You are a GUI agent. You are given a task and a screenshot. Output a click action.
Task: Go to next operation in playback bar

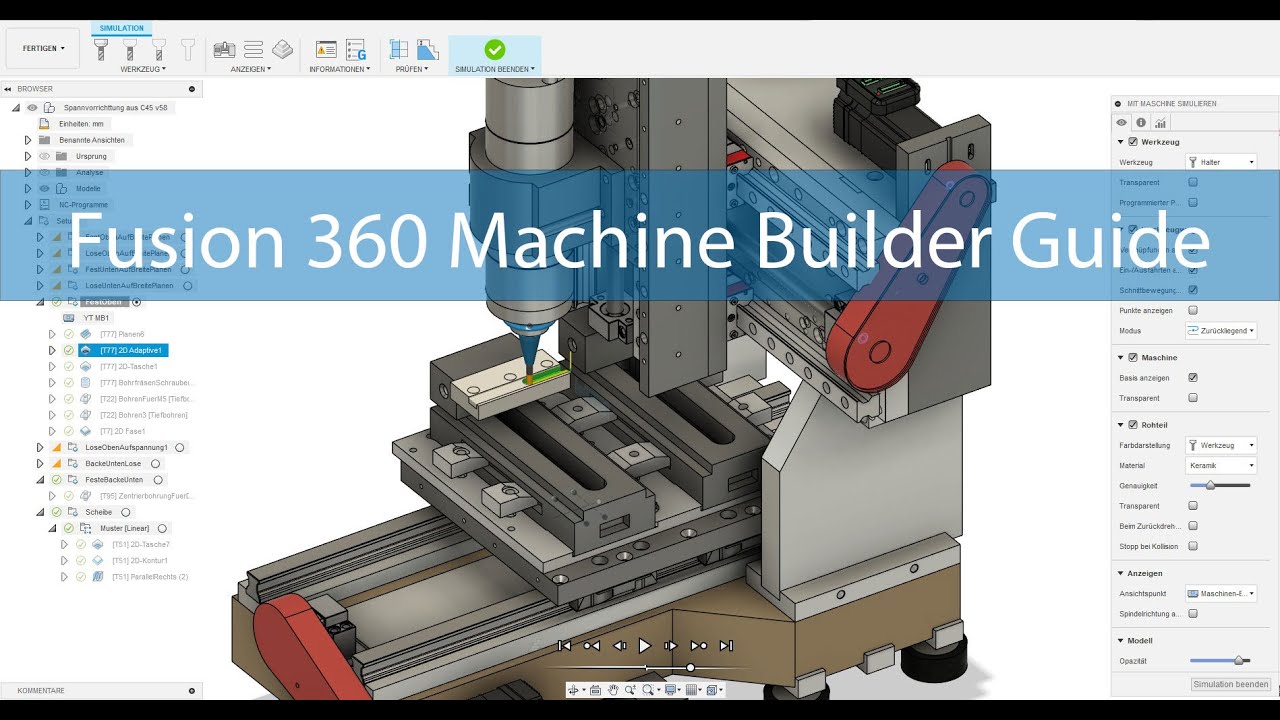click(x=699, y=646)
